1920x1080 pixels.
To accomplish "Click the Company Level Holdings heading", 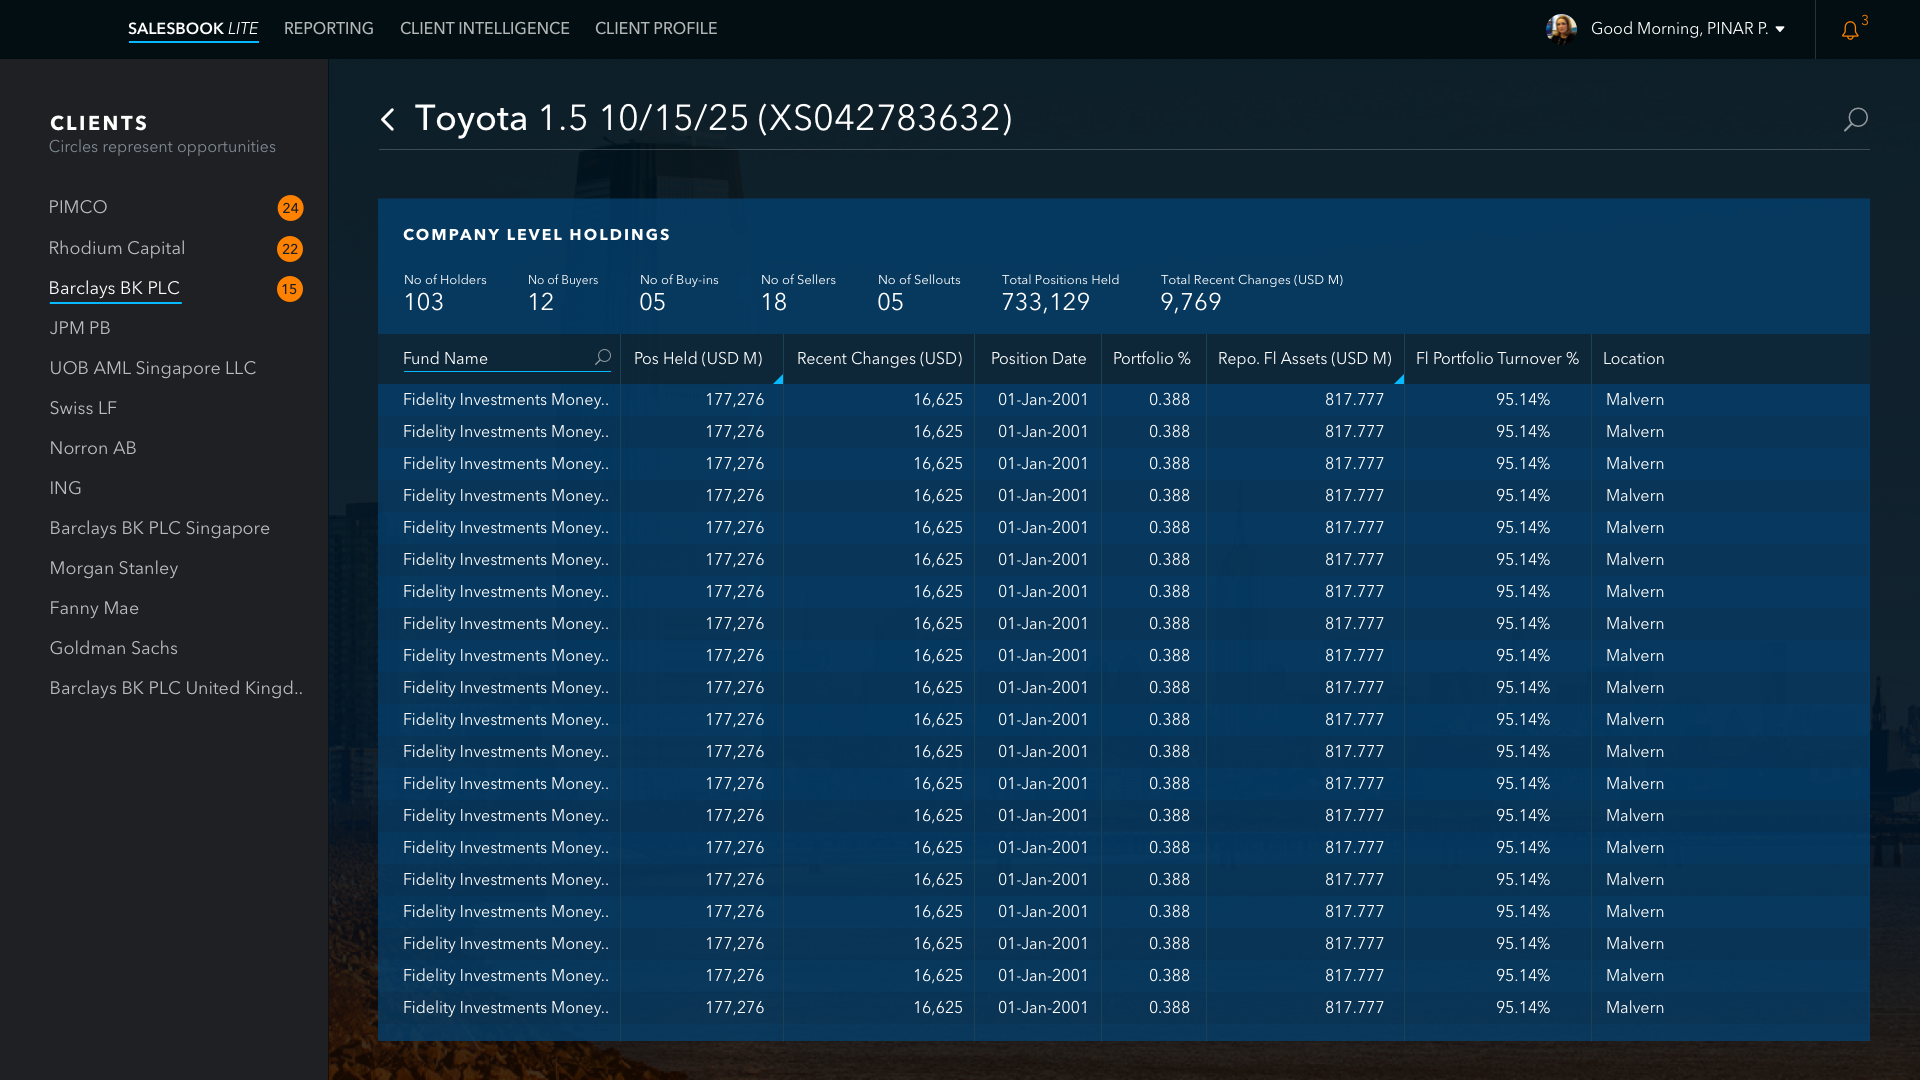I will click(537, 235).
